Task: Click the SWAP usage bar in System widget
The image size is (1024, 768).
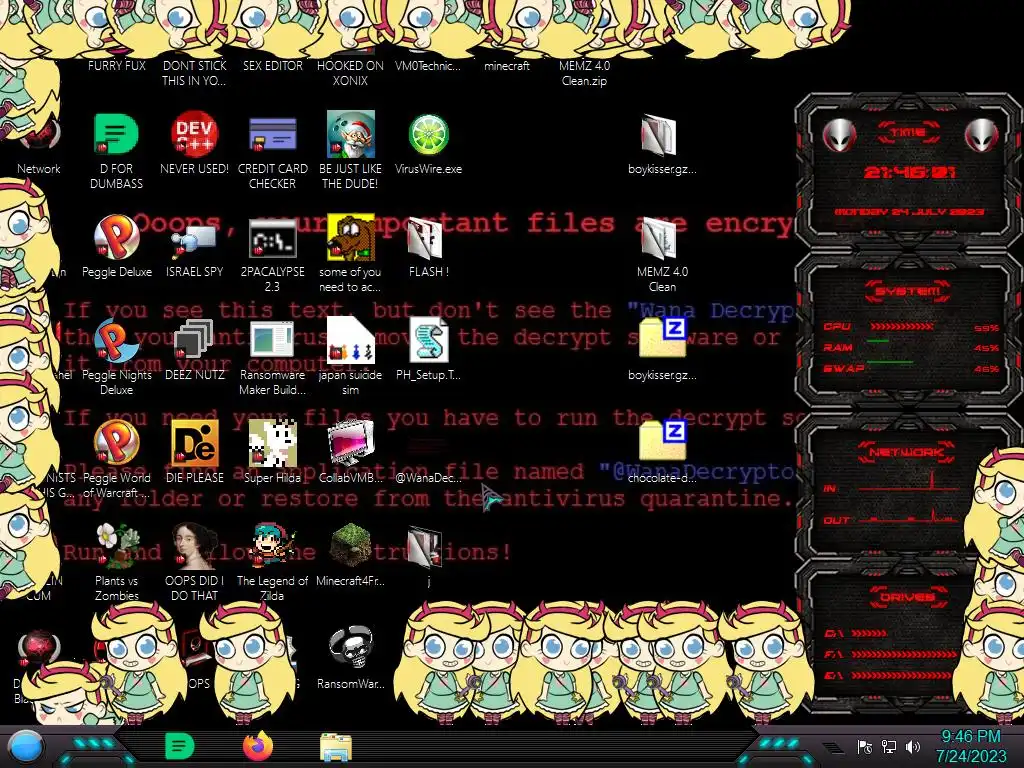Action: (889, 362)
